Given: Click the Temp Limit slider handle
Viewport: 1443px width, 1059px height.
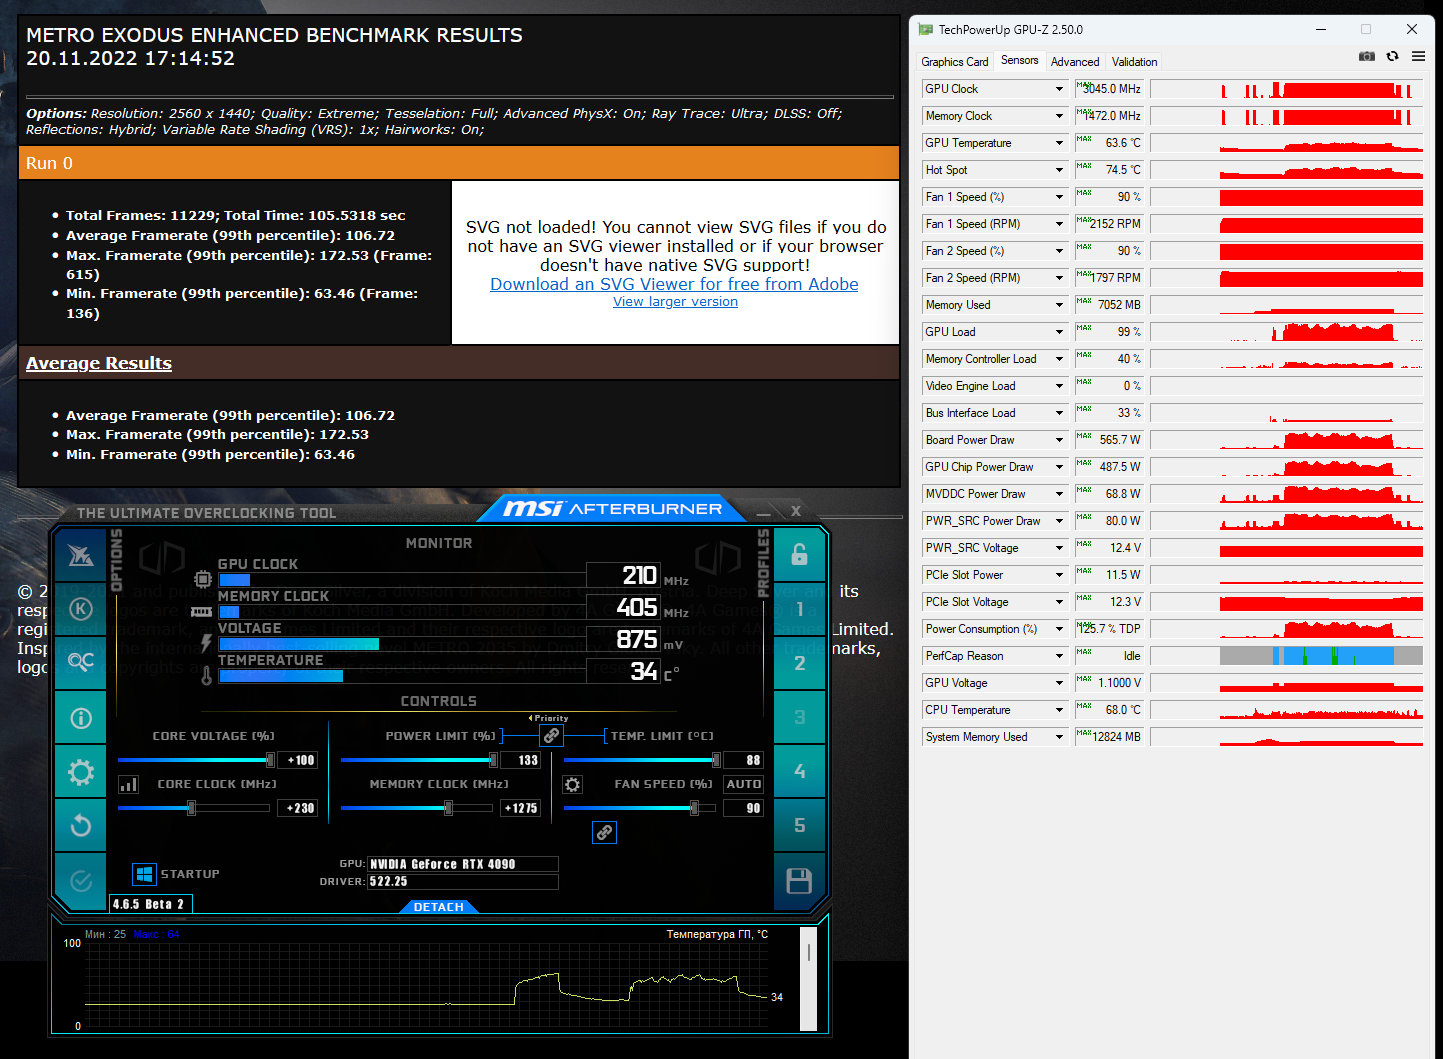Looking at the screenshot, I should [x=716, y=760].
